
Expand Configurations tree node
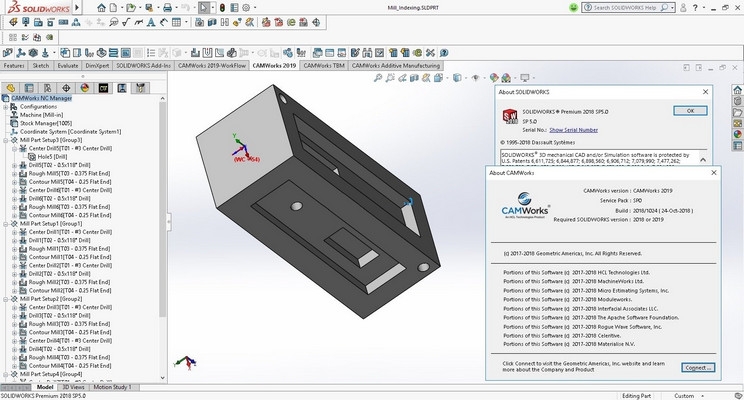pos(5,106)
